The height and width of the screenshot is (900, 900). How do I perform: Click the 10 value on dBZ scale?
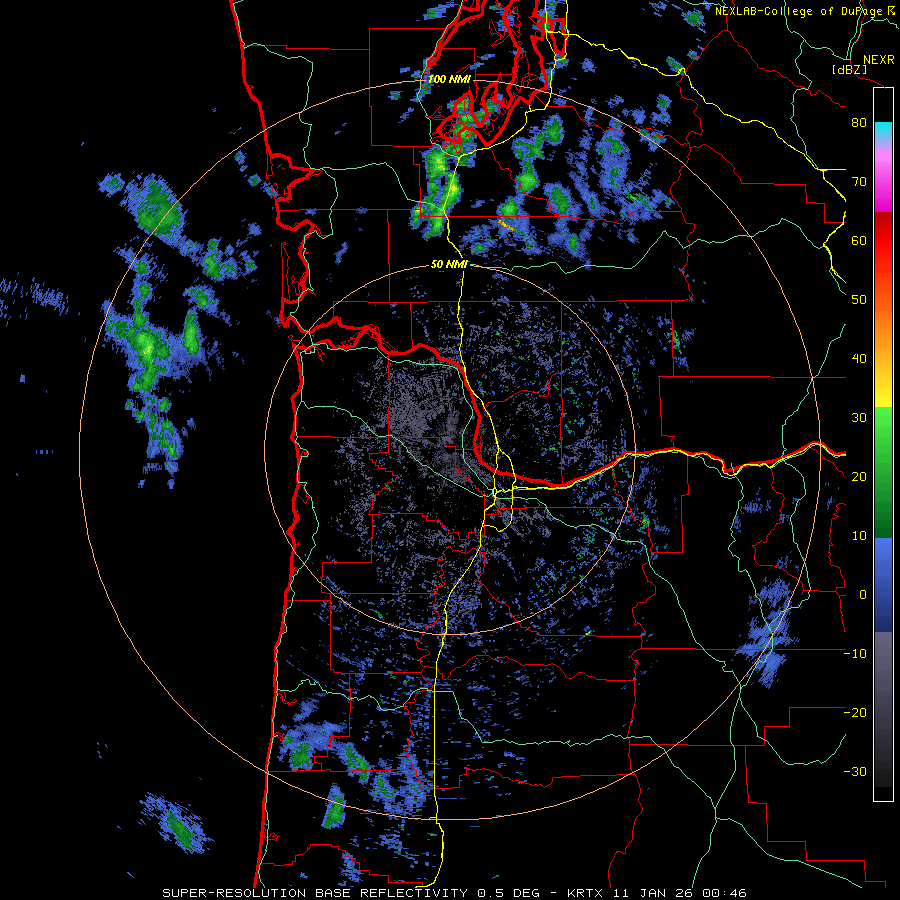[x=859, y=536]
